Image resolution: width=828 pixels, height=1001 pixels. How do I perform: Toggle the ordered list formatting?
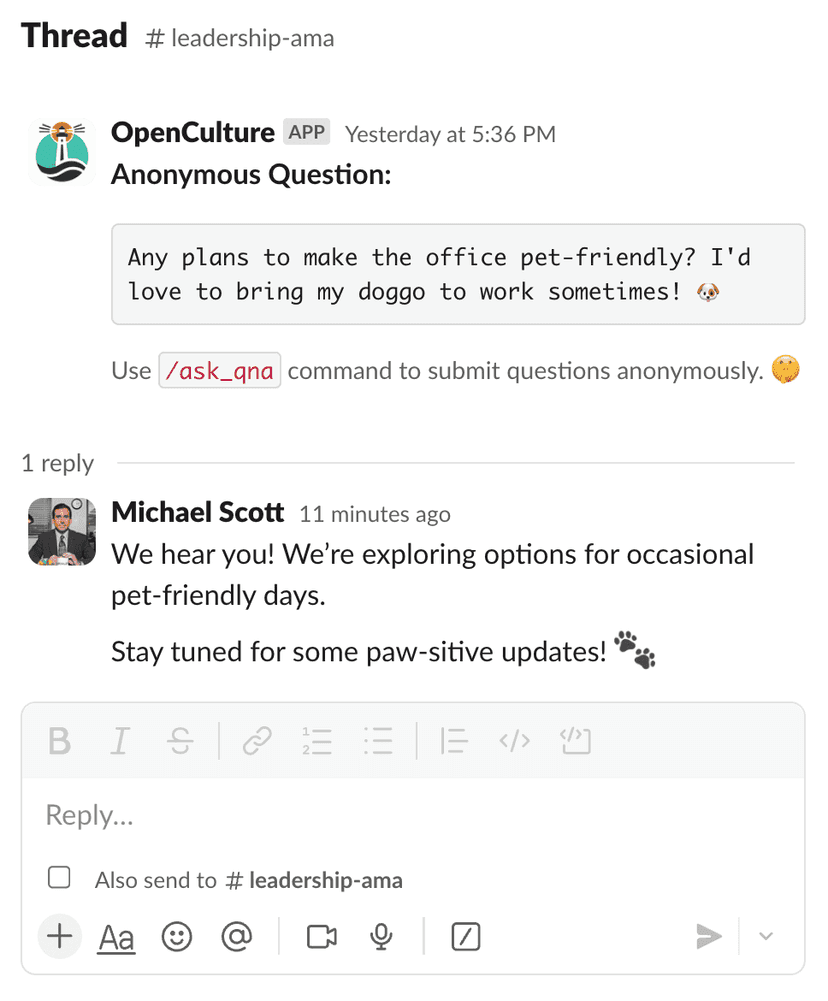coord(317,741)
